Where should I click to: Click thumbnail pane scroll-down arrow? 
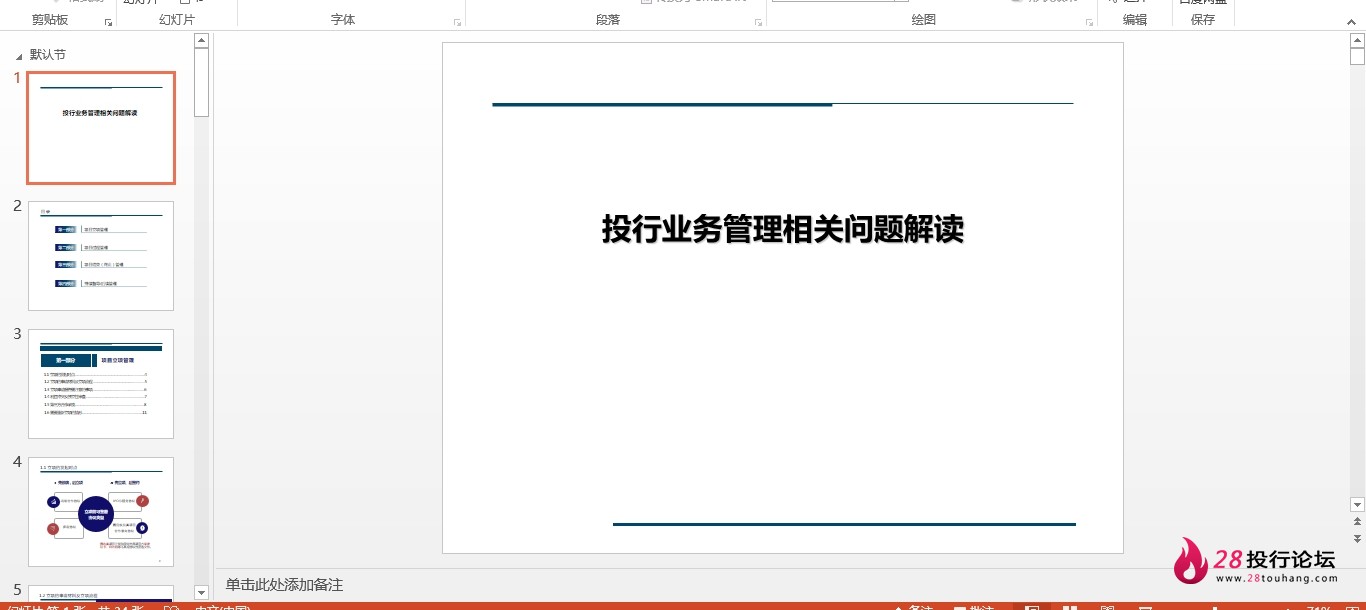coord(201,593)
